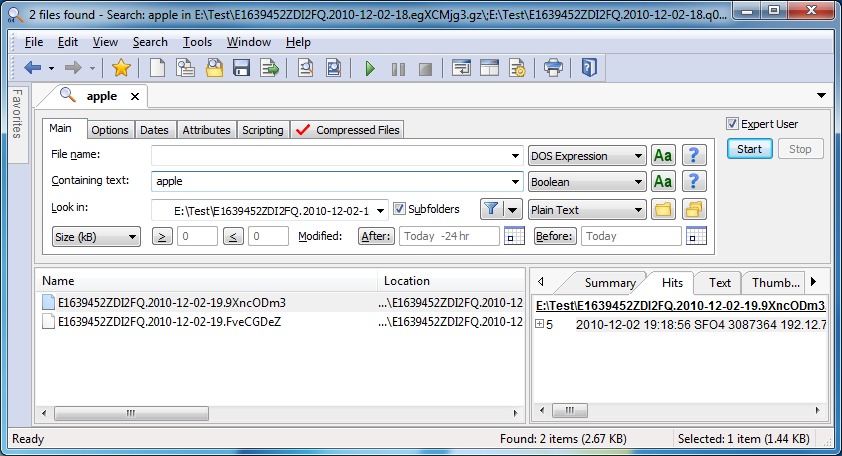Open containing text help question mark
The image size is (842, 456).
(694, 182)
